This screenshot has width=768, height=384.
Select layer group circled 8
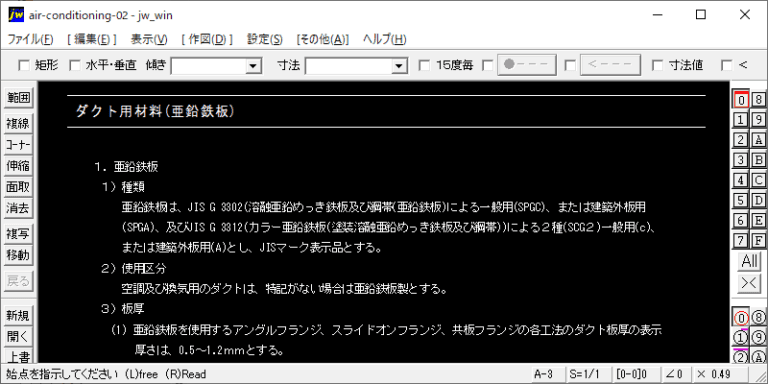(x=759, y=317)
